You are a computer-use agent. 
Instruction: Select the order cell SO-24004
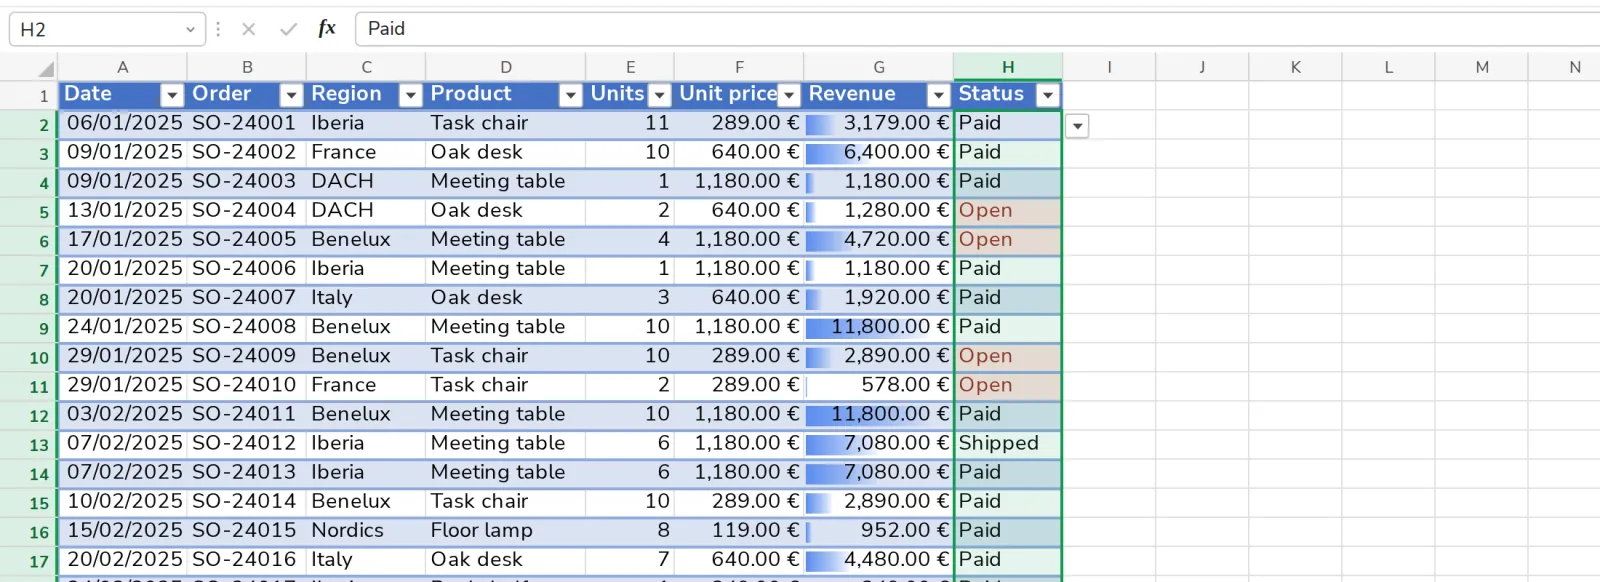pyautogui.click(x=246, y=211)
